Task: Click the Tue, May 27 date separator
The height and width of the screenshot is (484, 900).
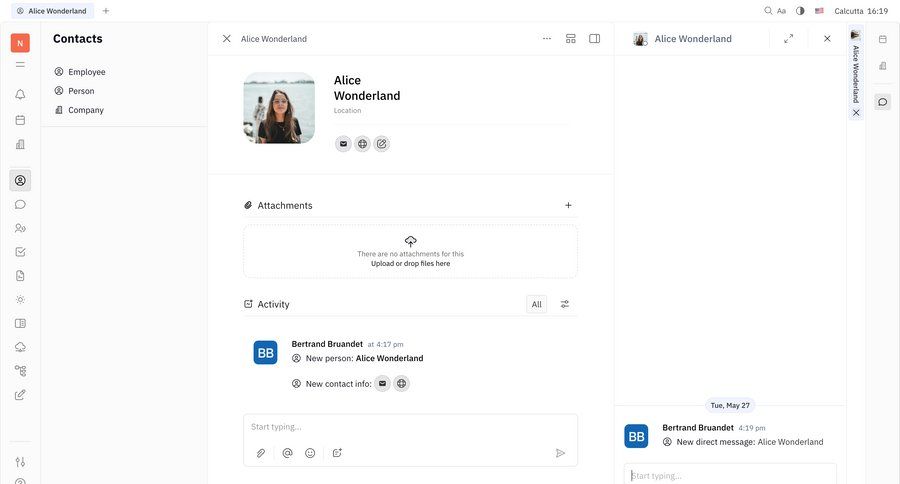Action: tap(730, 405)
